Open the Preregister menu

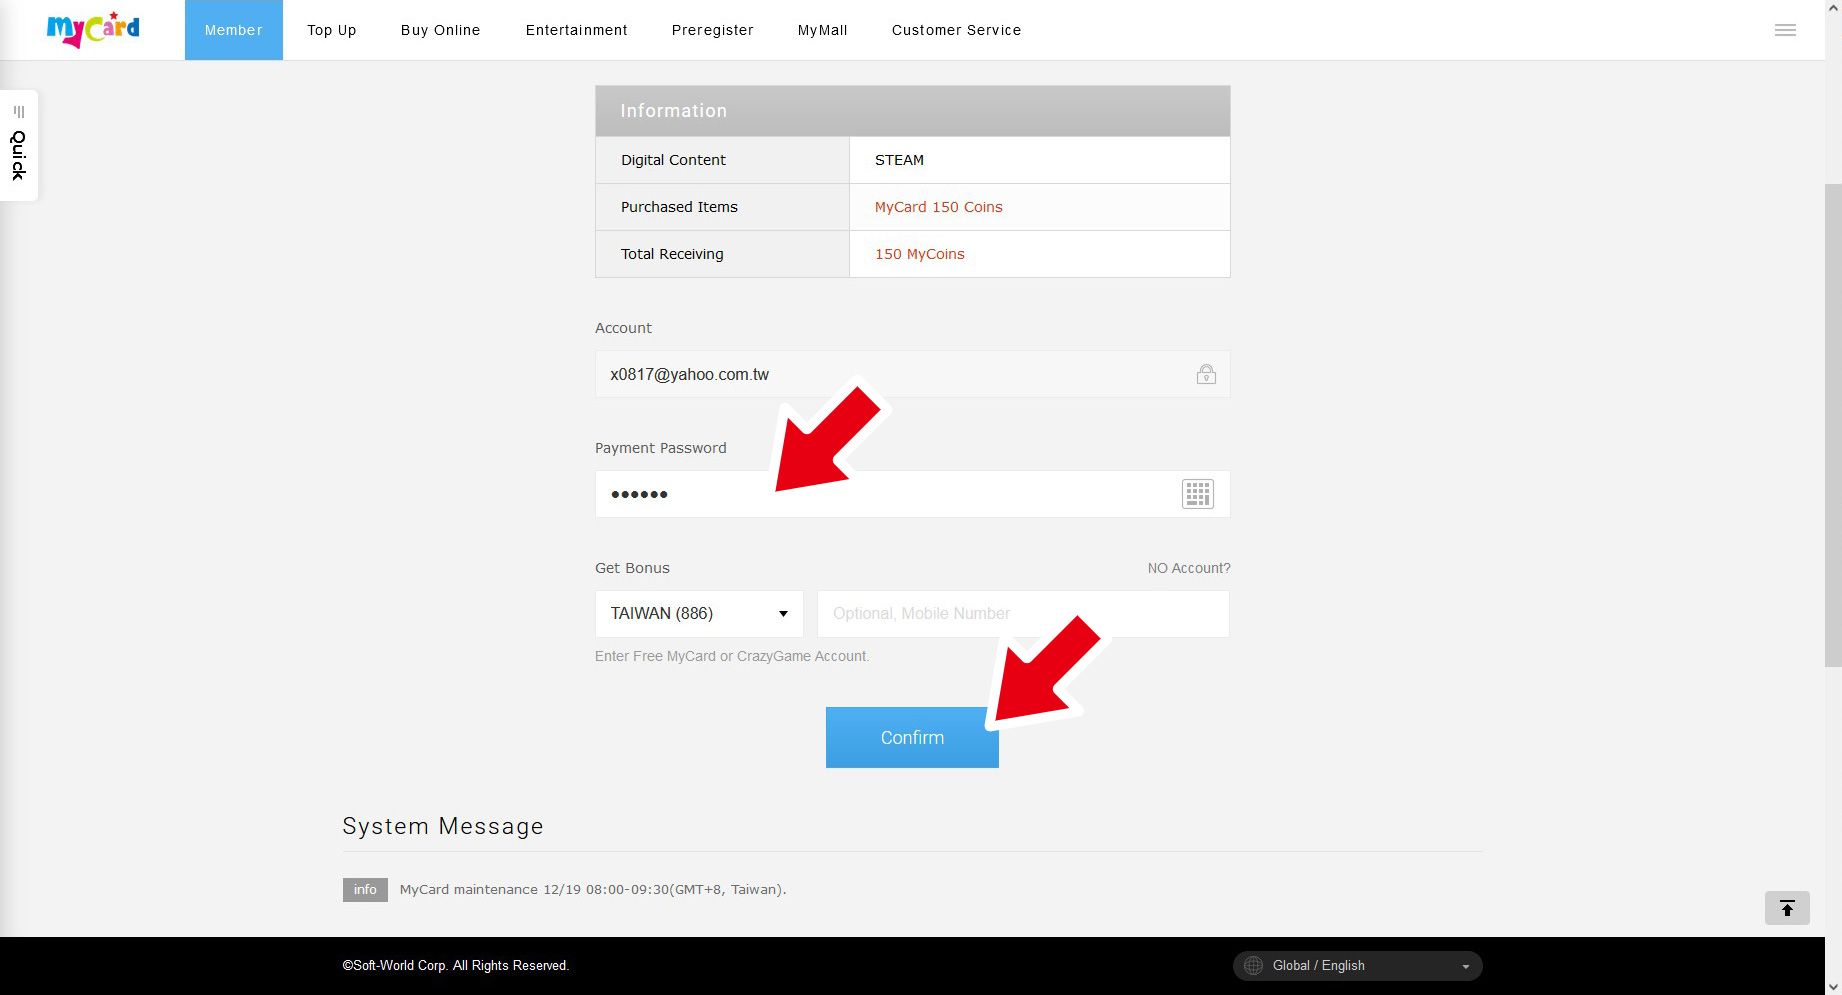coord(713,30)
